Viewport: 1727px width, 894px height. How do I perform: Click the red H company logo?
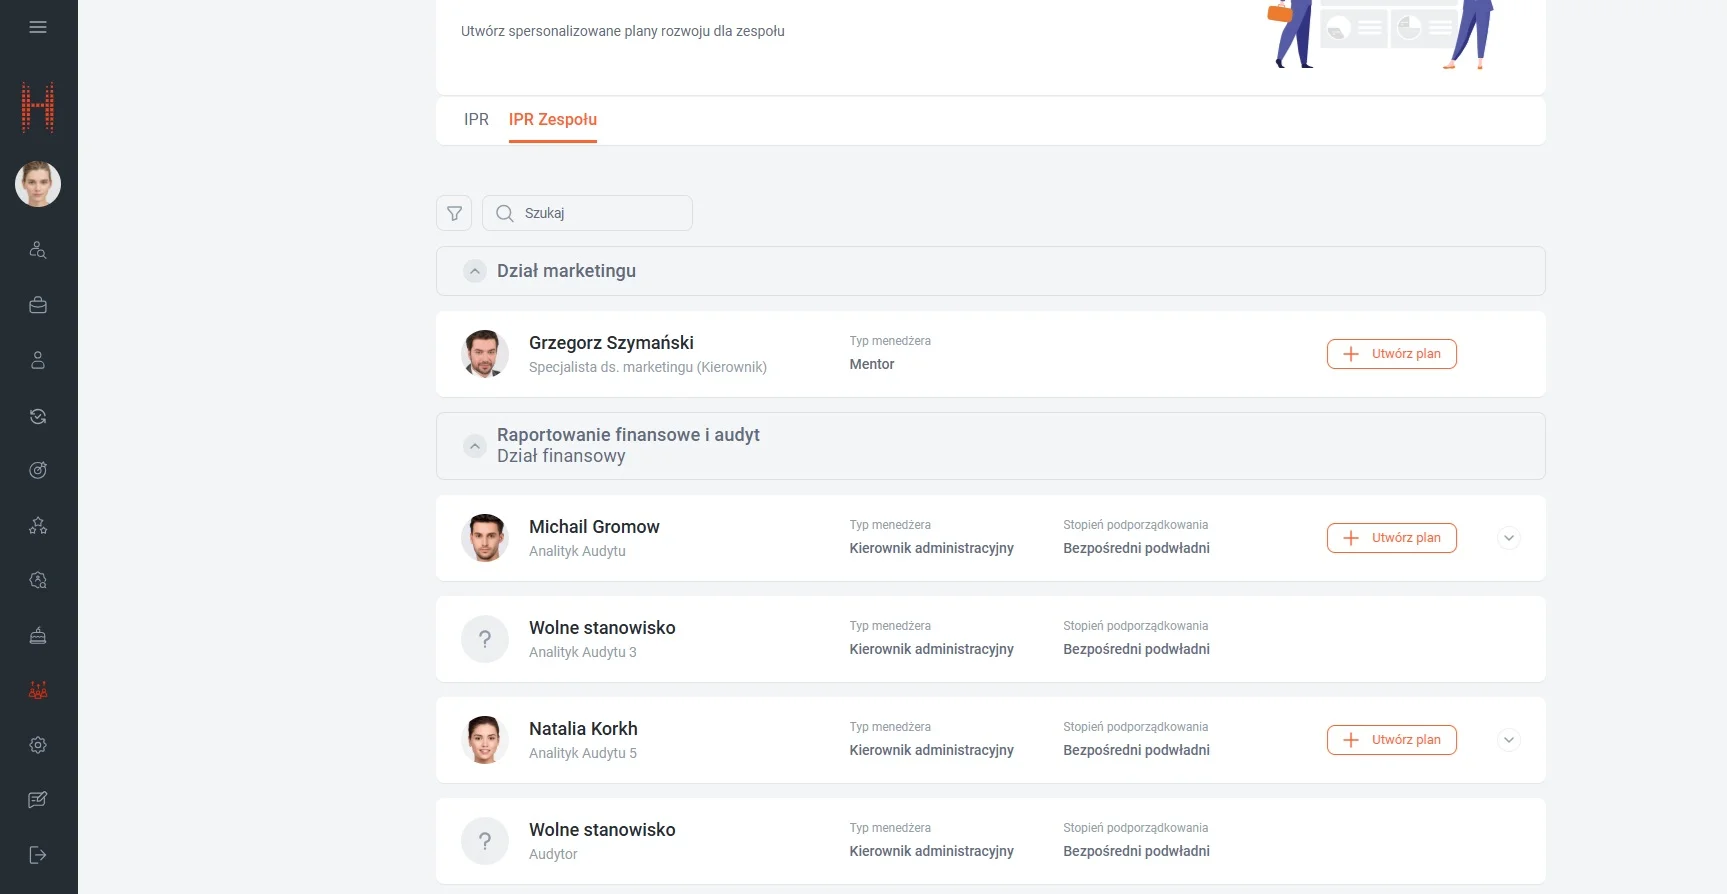click(38, 108)
